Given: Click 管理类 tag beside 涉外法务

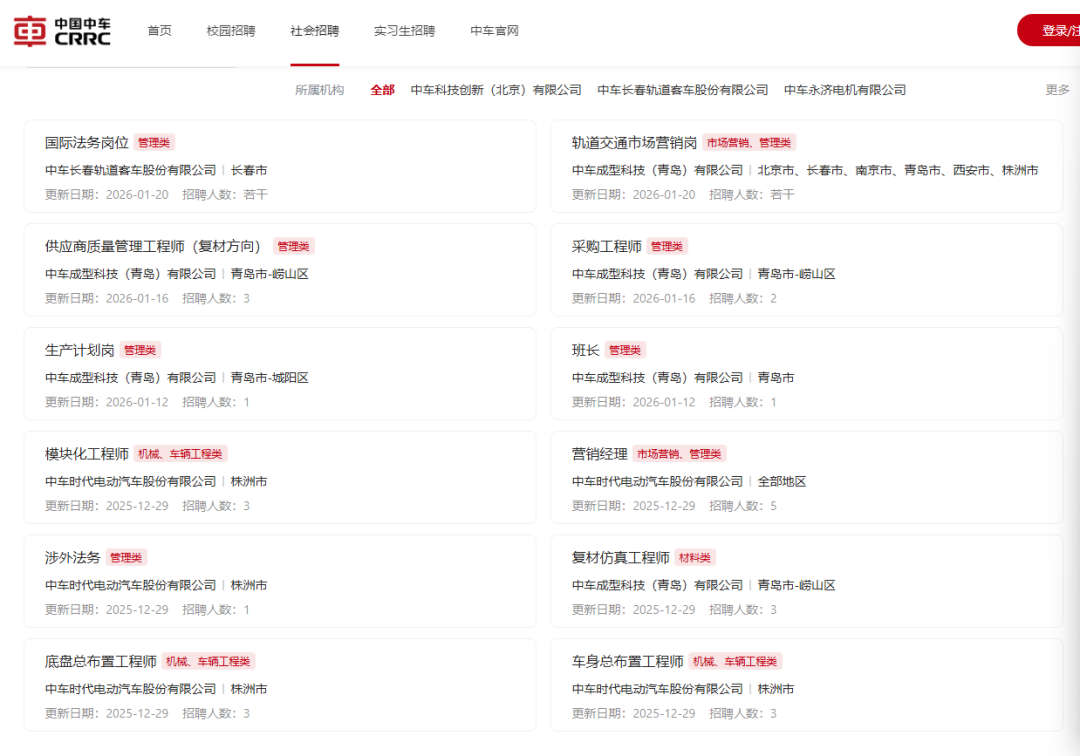Looking at the screenshot, I should [x=126, y=558].
